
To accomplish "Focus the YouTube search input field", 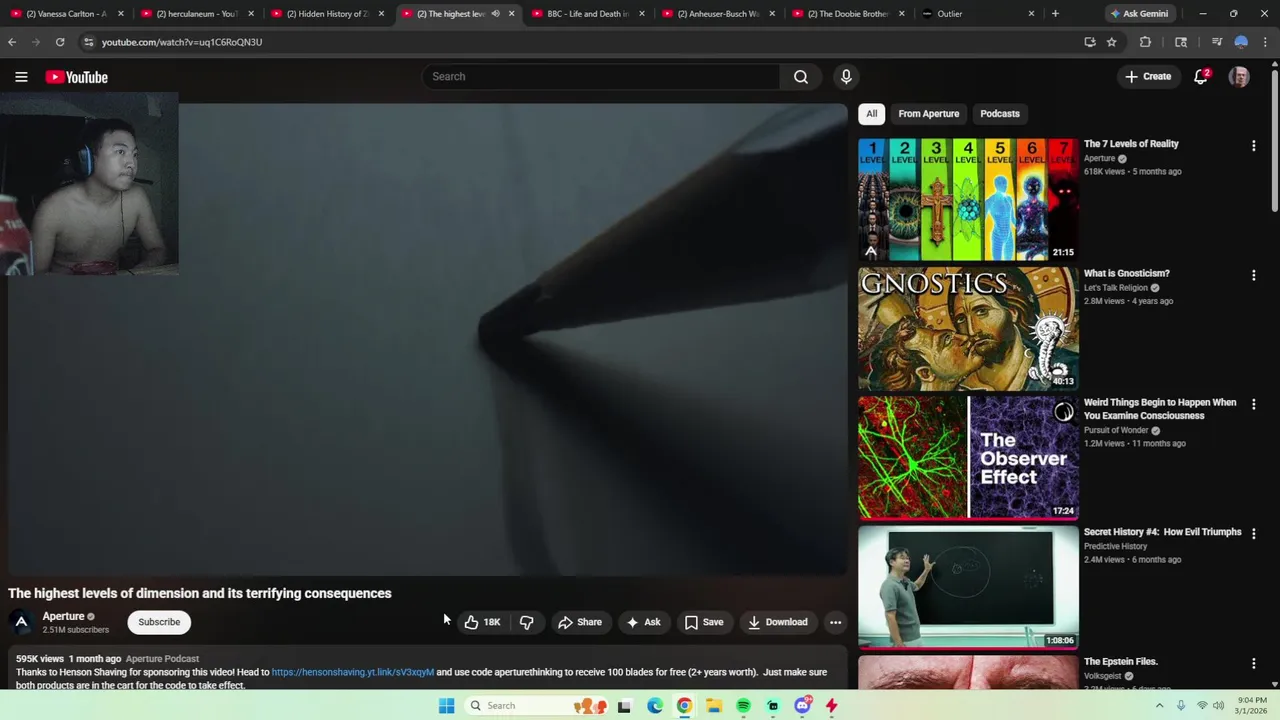I will [x=600, y=77].
